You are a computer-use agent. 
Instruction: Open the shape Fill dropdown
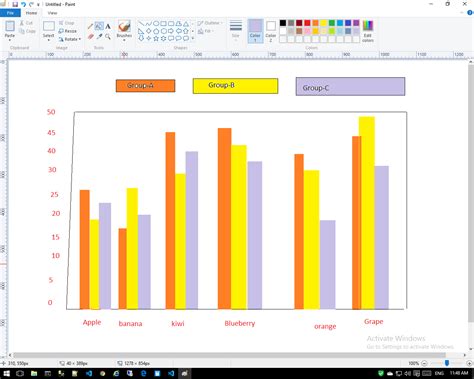tap(206, 31)
